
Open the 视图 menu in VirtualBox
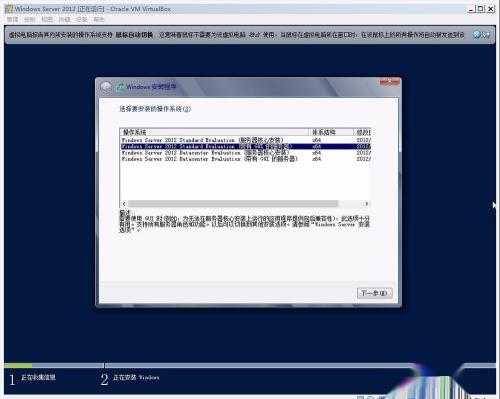coord(47,20)
